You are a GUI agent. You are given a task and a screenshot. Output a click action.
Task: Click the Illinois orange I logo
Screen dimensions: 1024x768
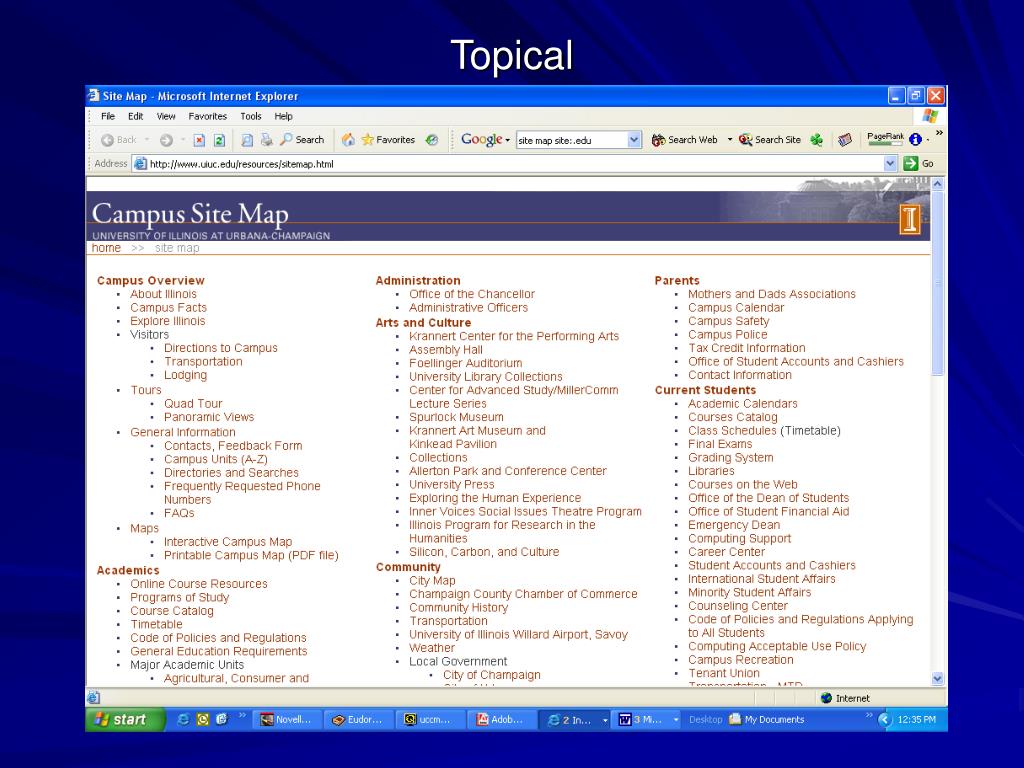(910, 219)
